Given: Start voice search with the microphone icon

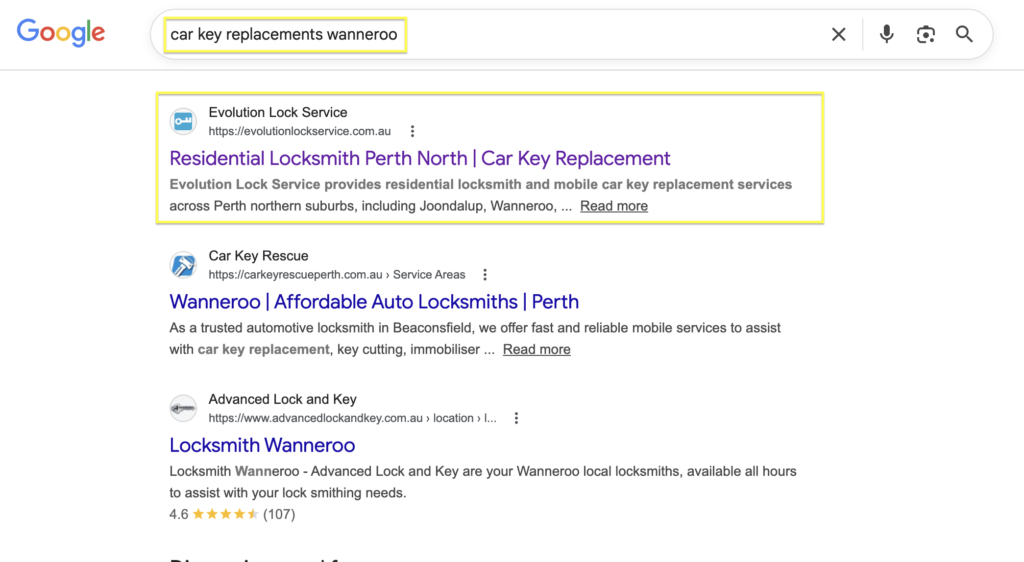Looking at the screenshot, I should point(886,34).
